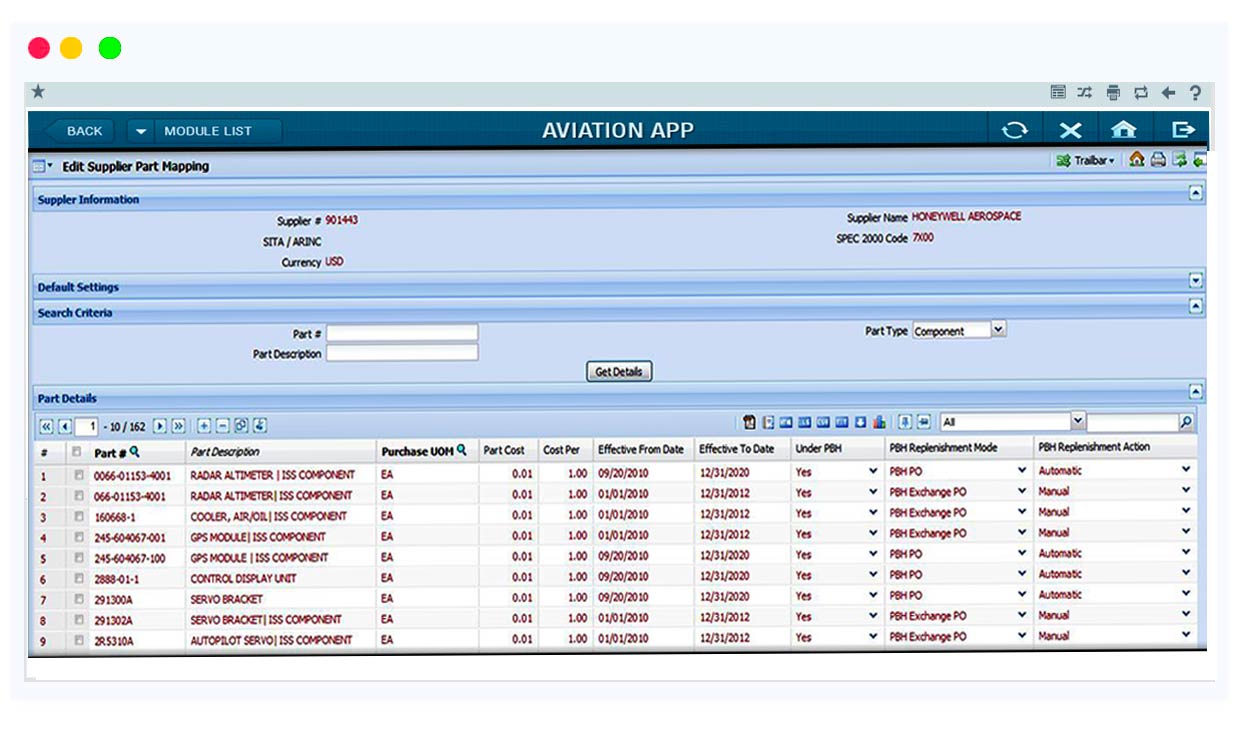Open the page menu icon beside Edit Supplier Part Mapping
The height and width of the screenshot is (732, 1250).
(x=42, y=166)
